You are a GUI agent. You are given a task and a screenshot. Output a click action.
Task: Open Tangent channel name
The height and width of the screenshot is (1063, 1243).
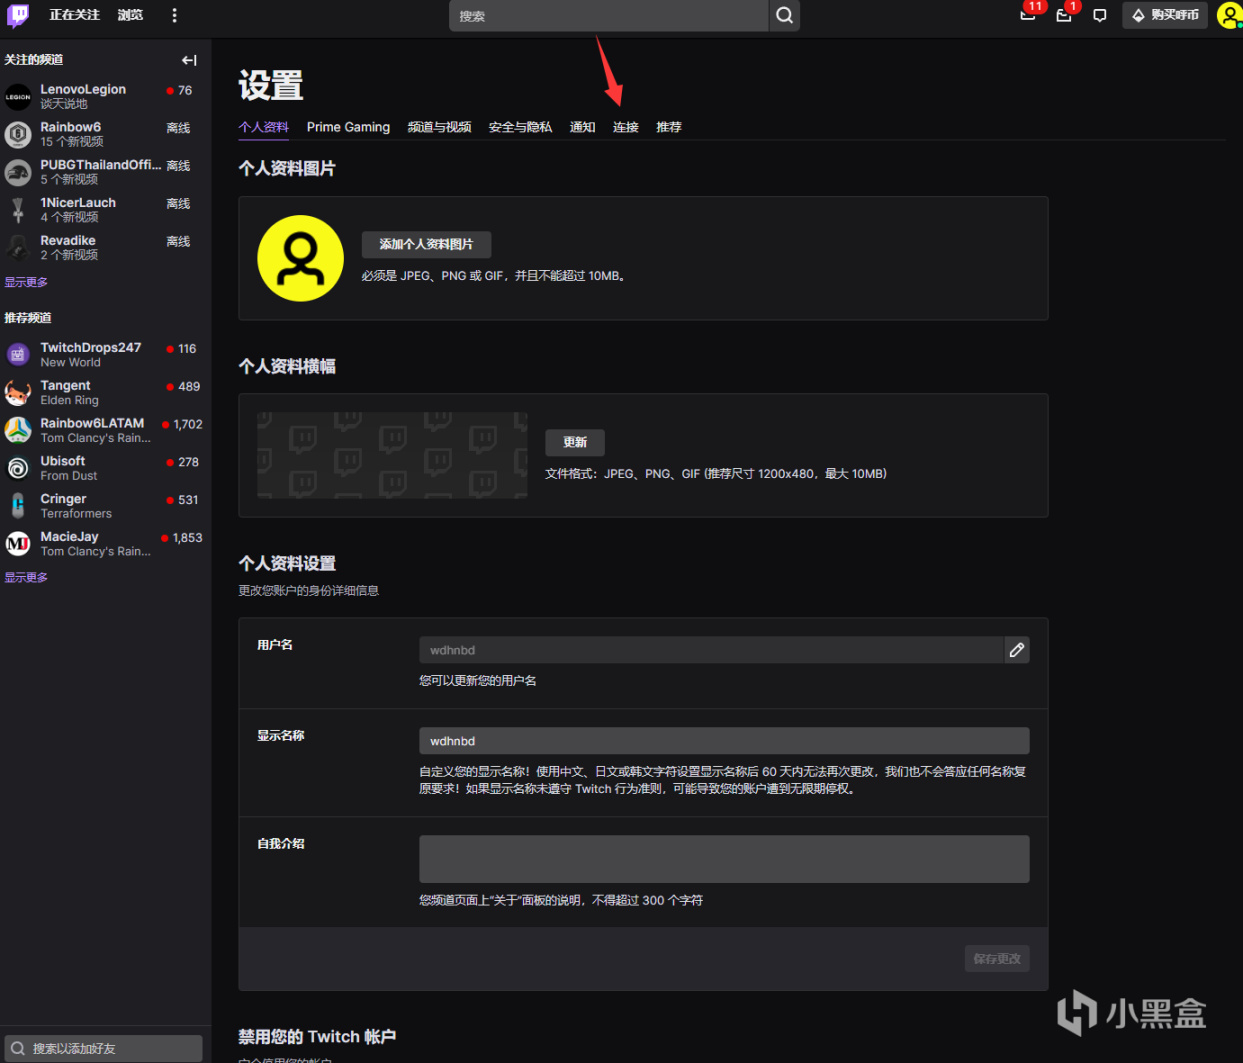pos(65,385)
